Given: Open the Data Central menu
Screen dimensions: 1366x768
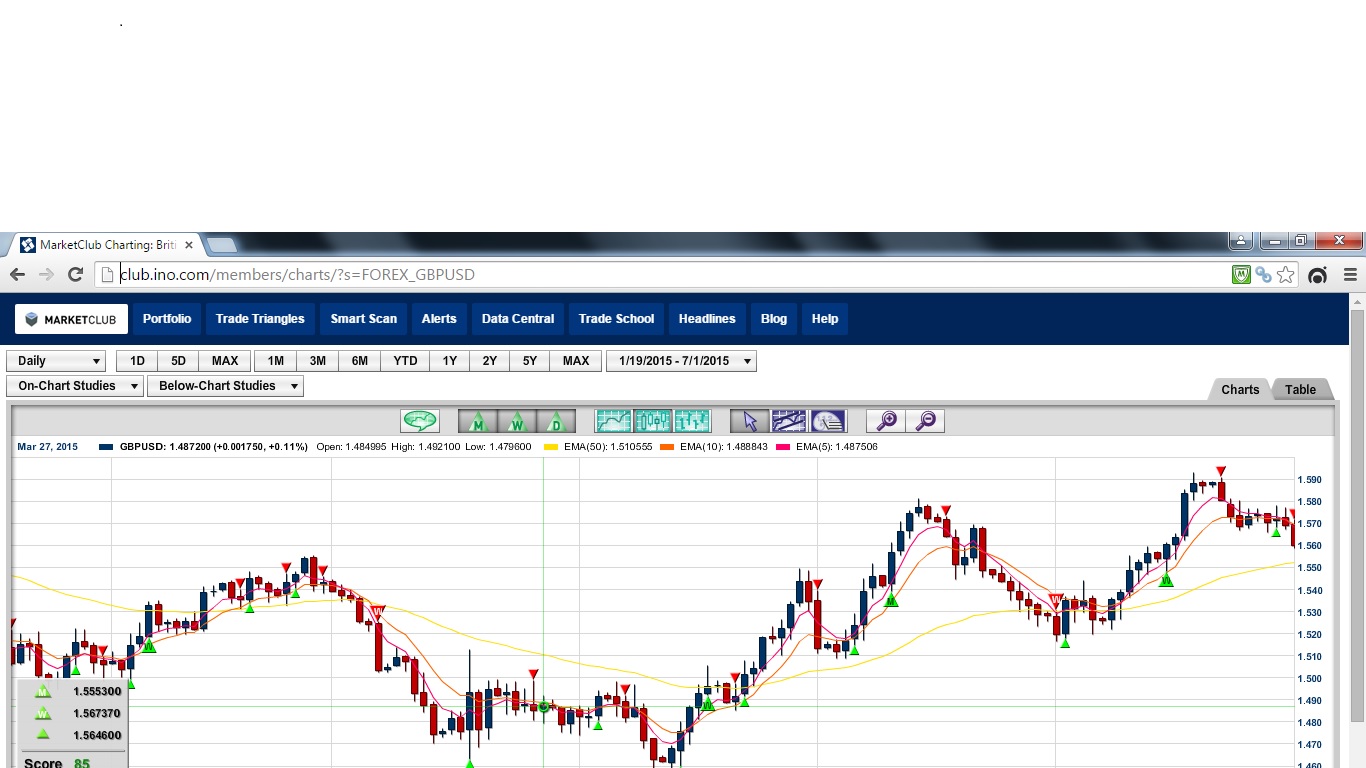Looking at the screenshot, I should pyautogui.click(x=518, y=319).
